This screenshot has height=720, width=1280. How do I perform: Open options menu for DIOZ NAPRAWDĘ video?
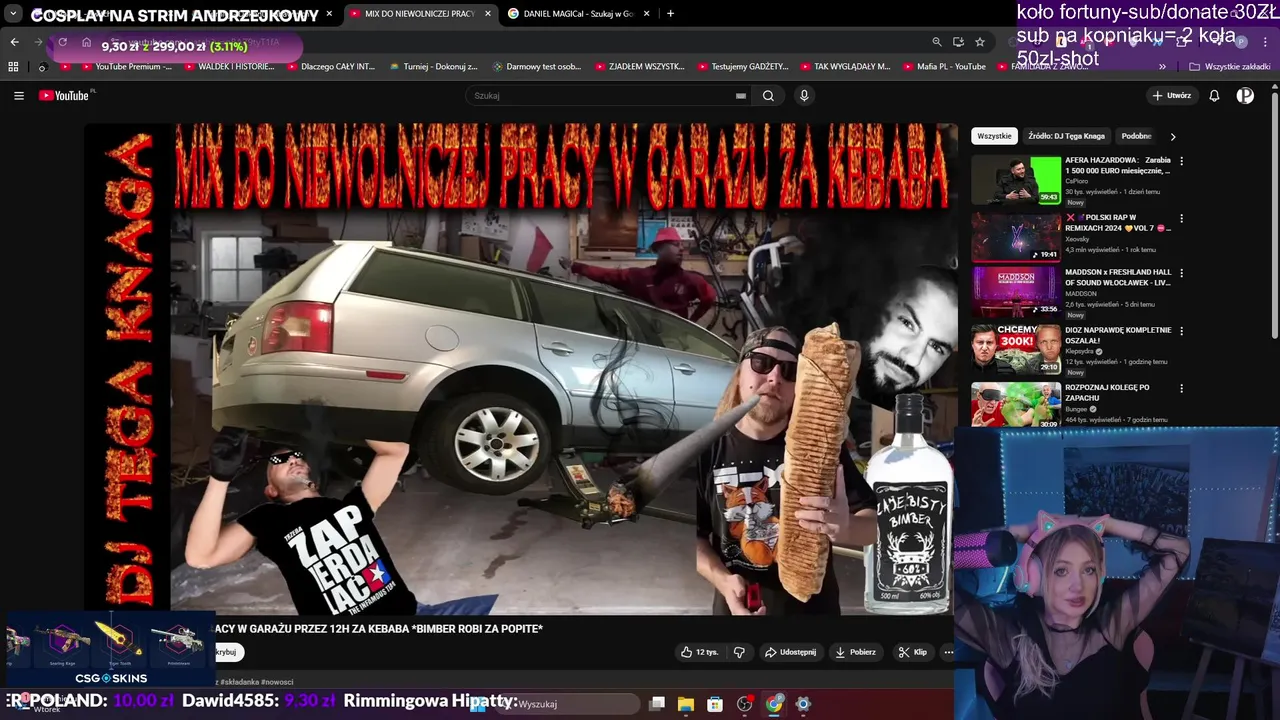(1181, 331)
